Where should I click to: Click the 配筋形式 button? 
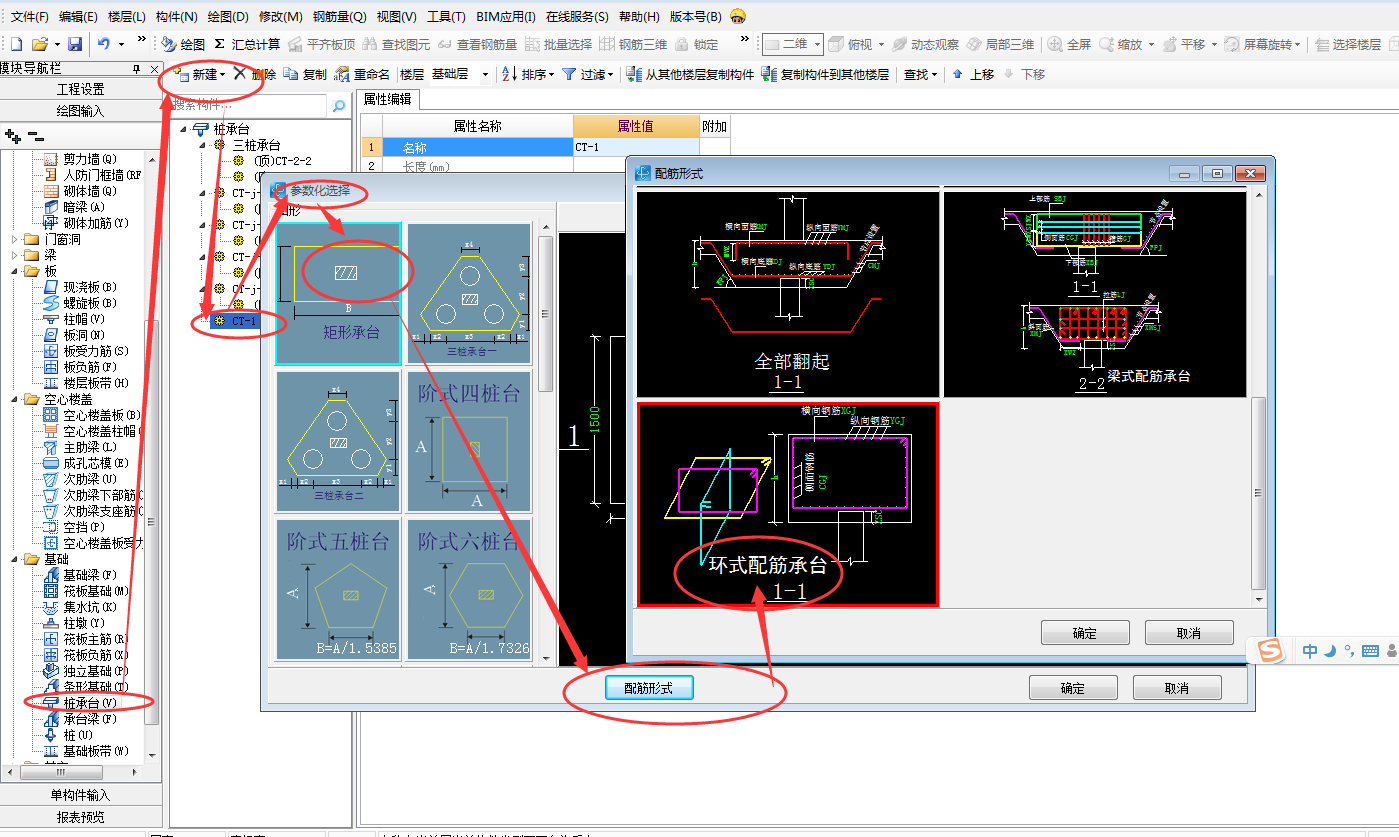pyautogui.click(x=649, y=688)
